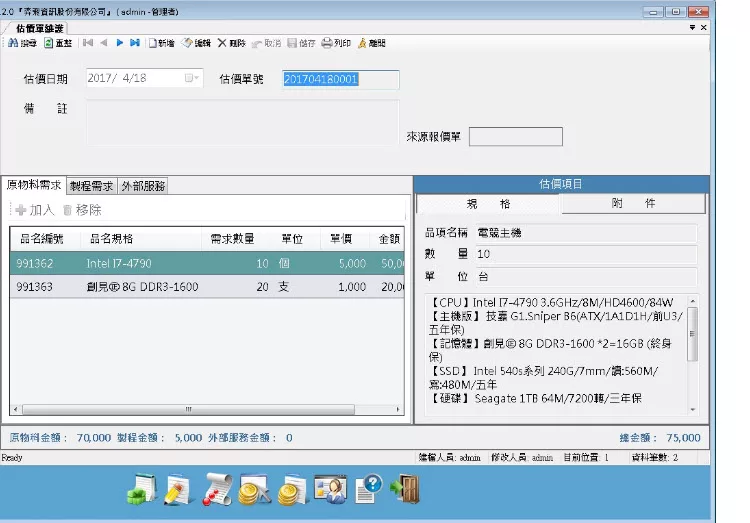Open the help document icon in bottom dock
The width and height of the screenshot is (750, 523).
(368, 489)
